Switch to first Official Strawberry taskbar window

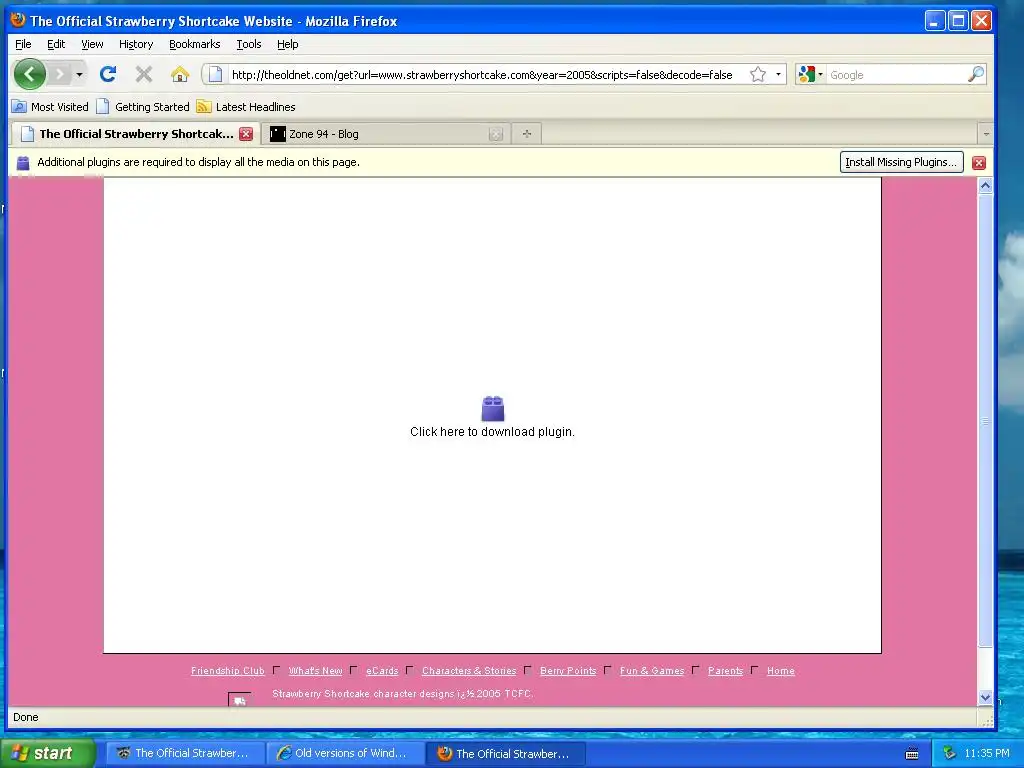pos(185,753)
